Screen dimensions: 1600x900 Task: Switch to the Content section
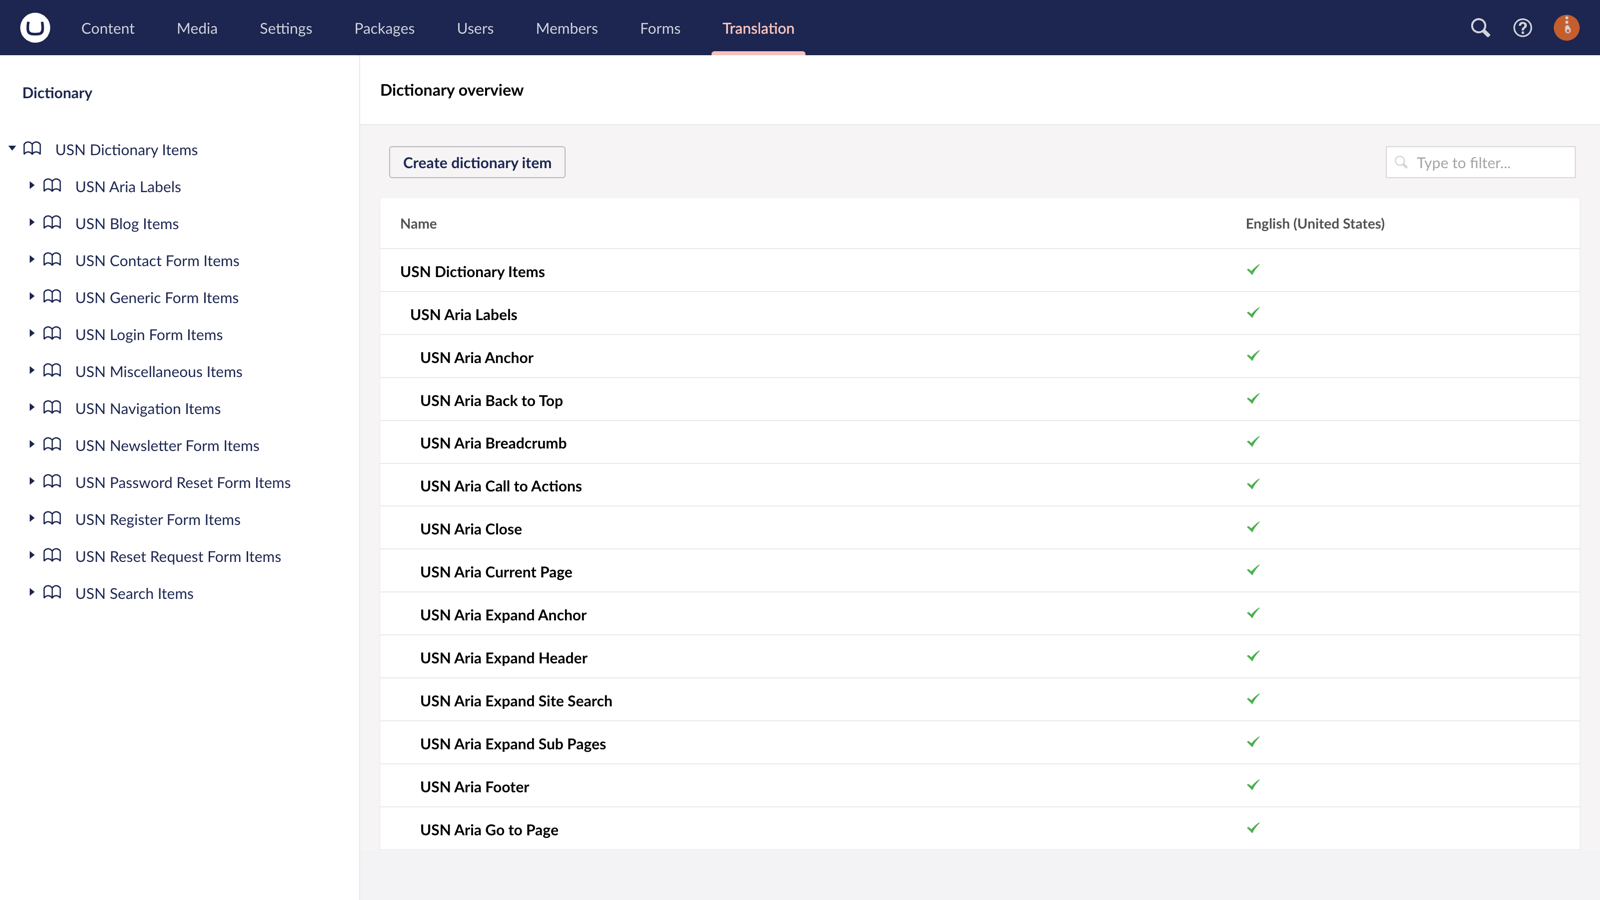[x=107, y=28]
